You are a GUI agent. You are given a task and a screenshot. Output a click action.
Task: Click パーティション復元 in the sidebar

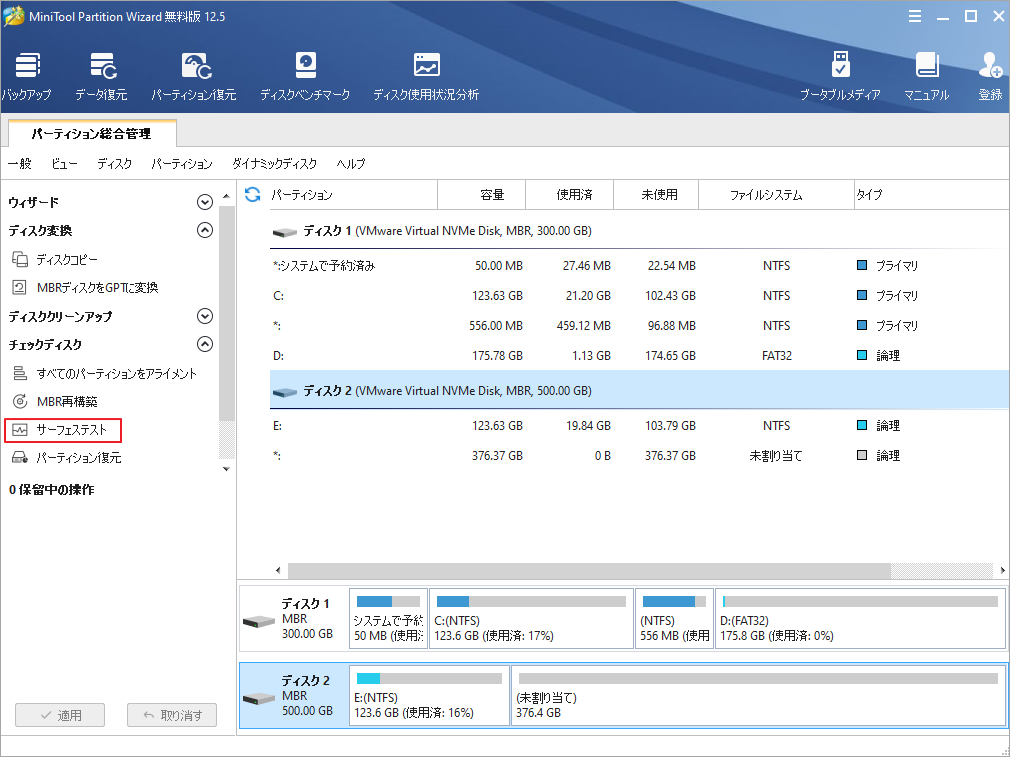point(66,458)
